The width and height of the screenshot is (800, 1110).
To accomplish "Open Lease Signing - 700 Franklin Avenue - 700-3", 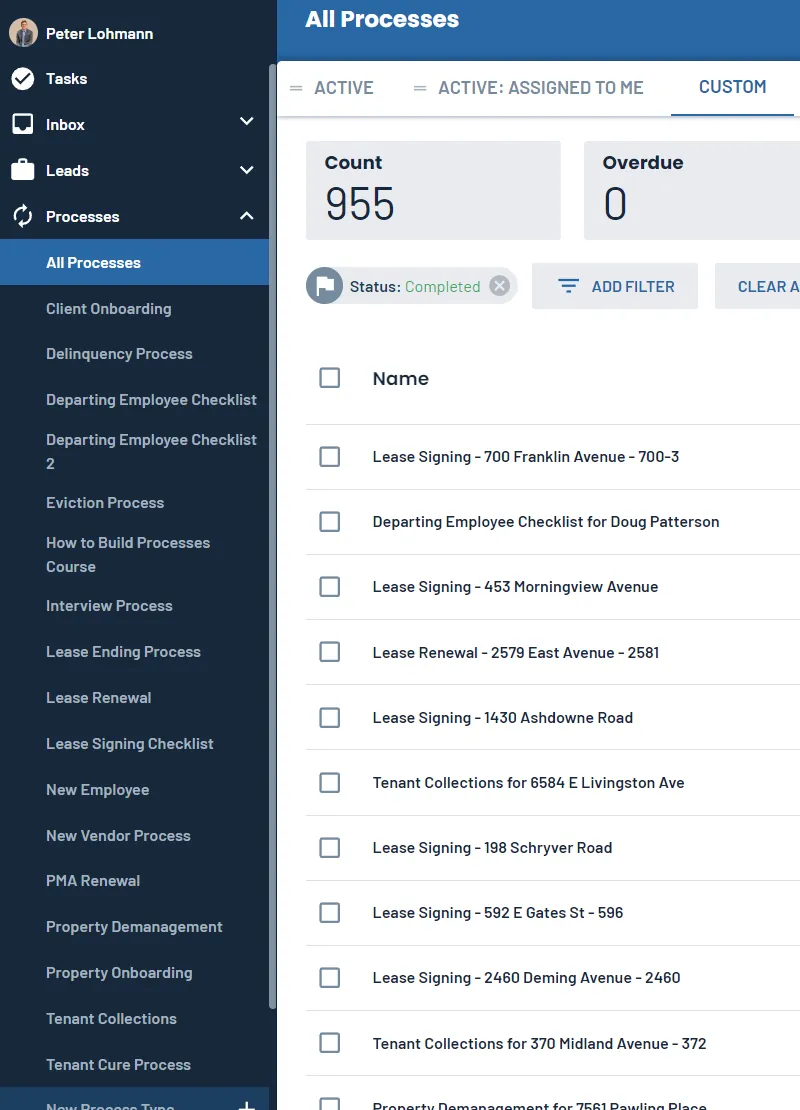I will pyautogui.click(x=525, y=457).
